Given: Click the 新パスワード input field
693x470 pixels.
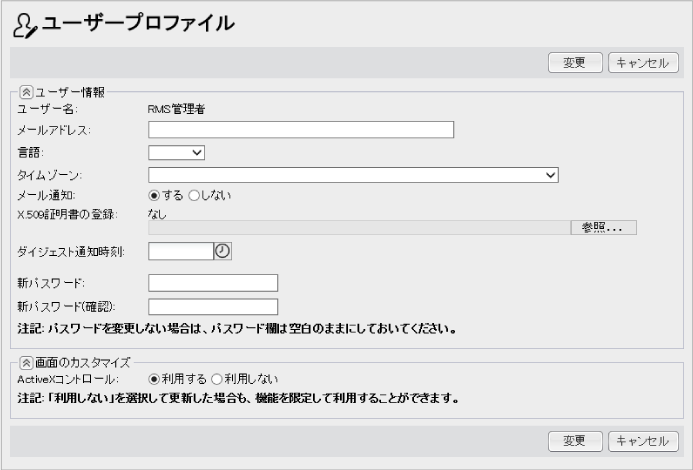Looking at the screenshot, I should coord(212,283).
